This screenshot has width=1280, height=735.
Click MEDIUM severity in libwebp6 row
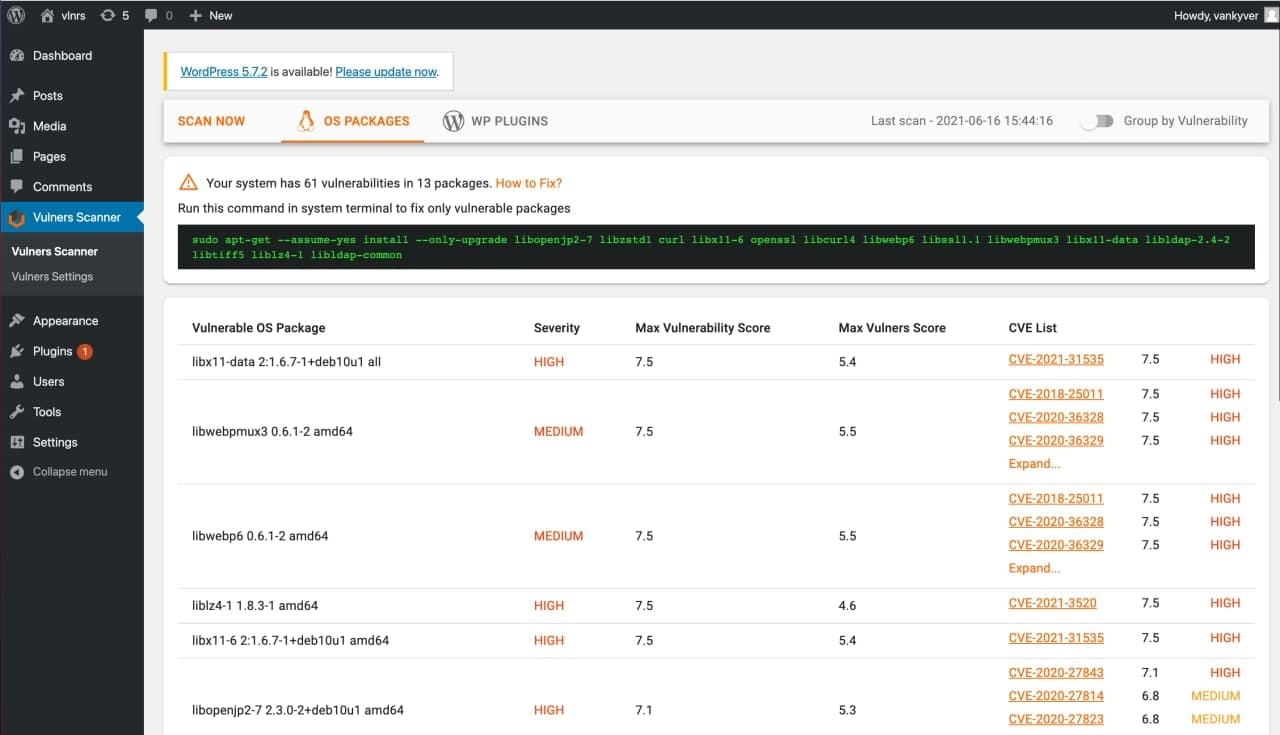pyautogui.click(x=558, y=536)
